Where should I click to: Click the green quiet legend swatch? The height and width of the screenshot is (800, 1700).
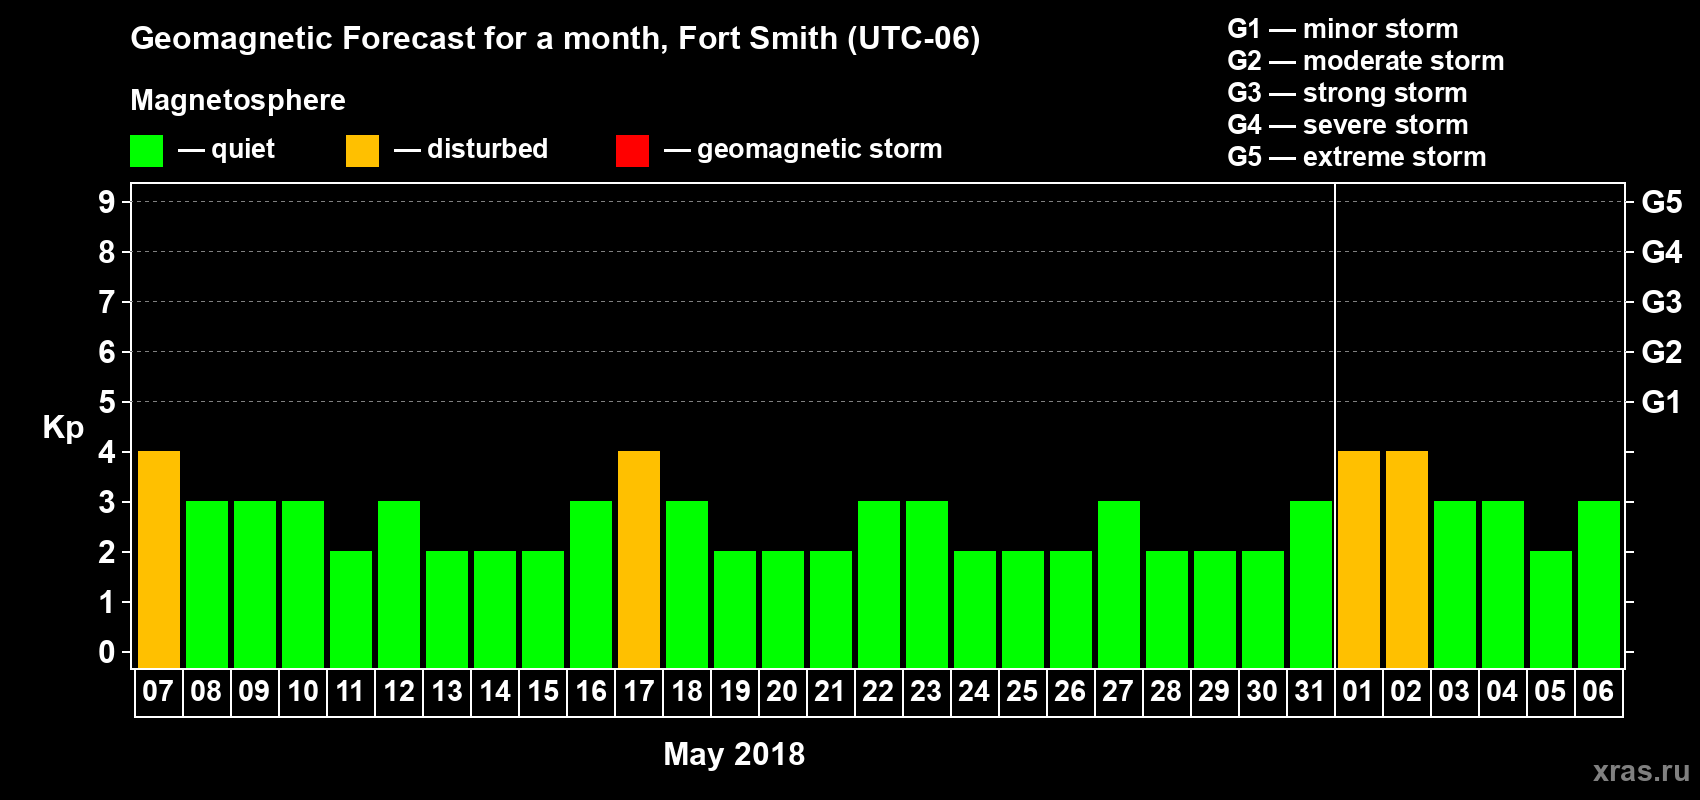coord(146,151)
